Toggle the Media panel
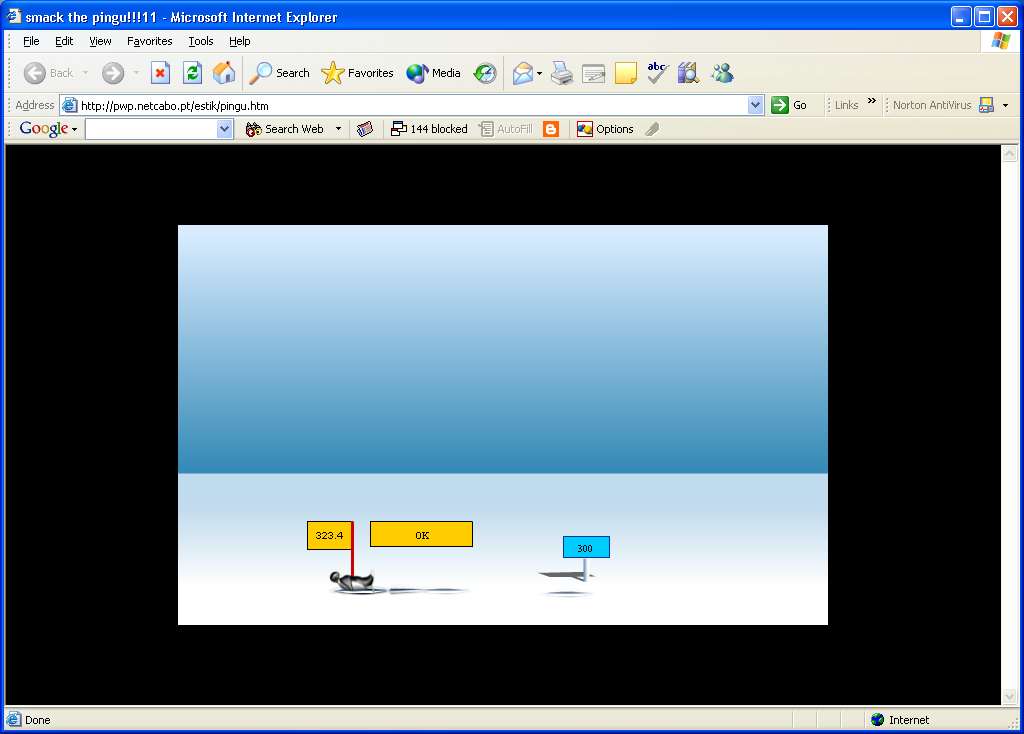This screenshot has width=1024, height=734. 433,73
